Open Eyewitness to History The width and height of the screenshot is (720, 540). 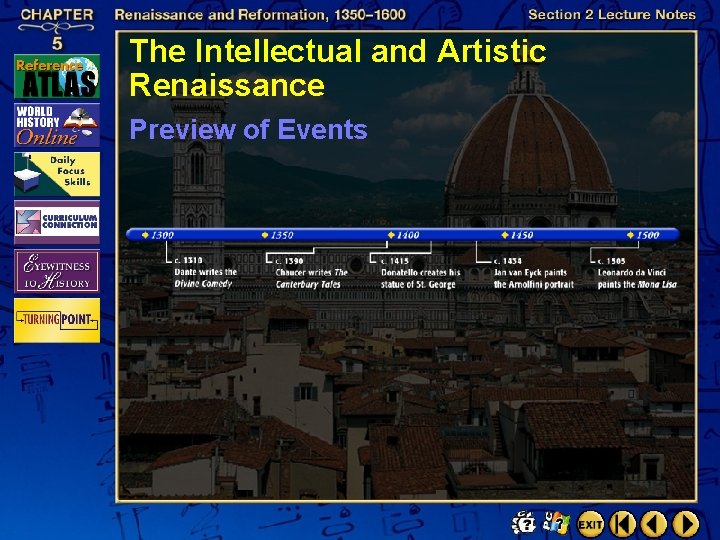click(57, 271)
